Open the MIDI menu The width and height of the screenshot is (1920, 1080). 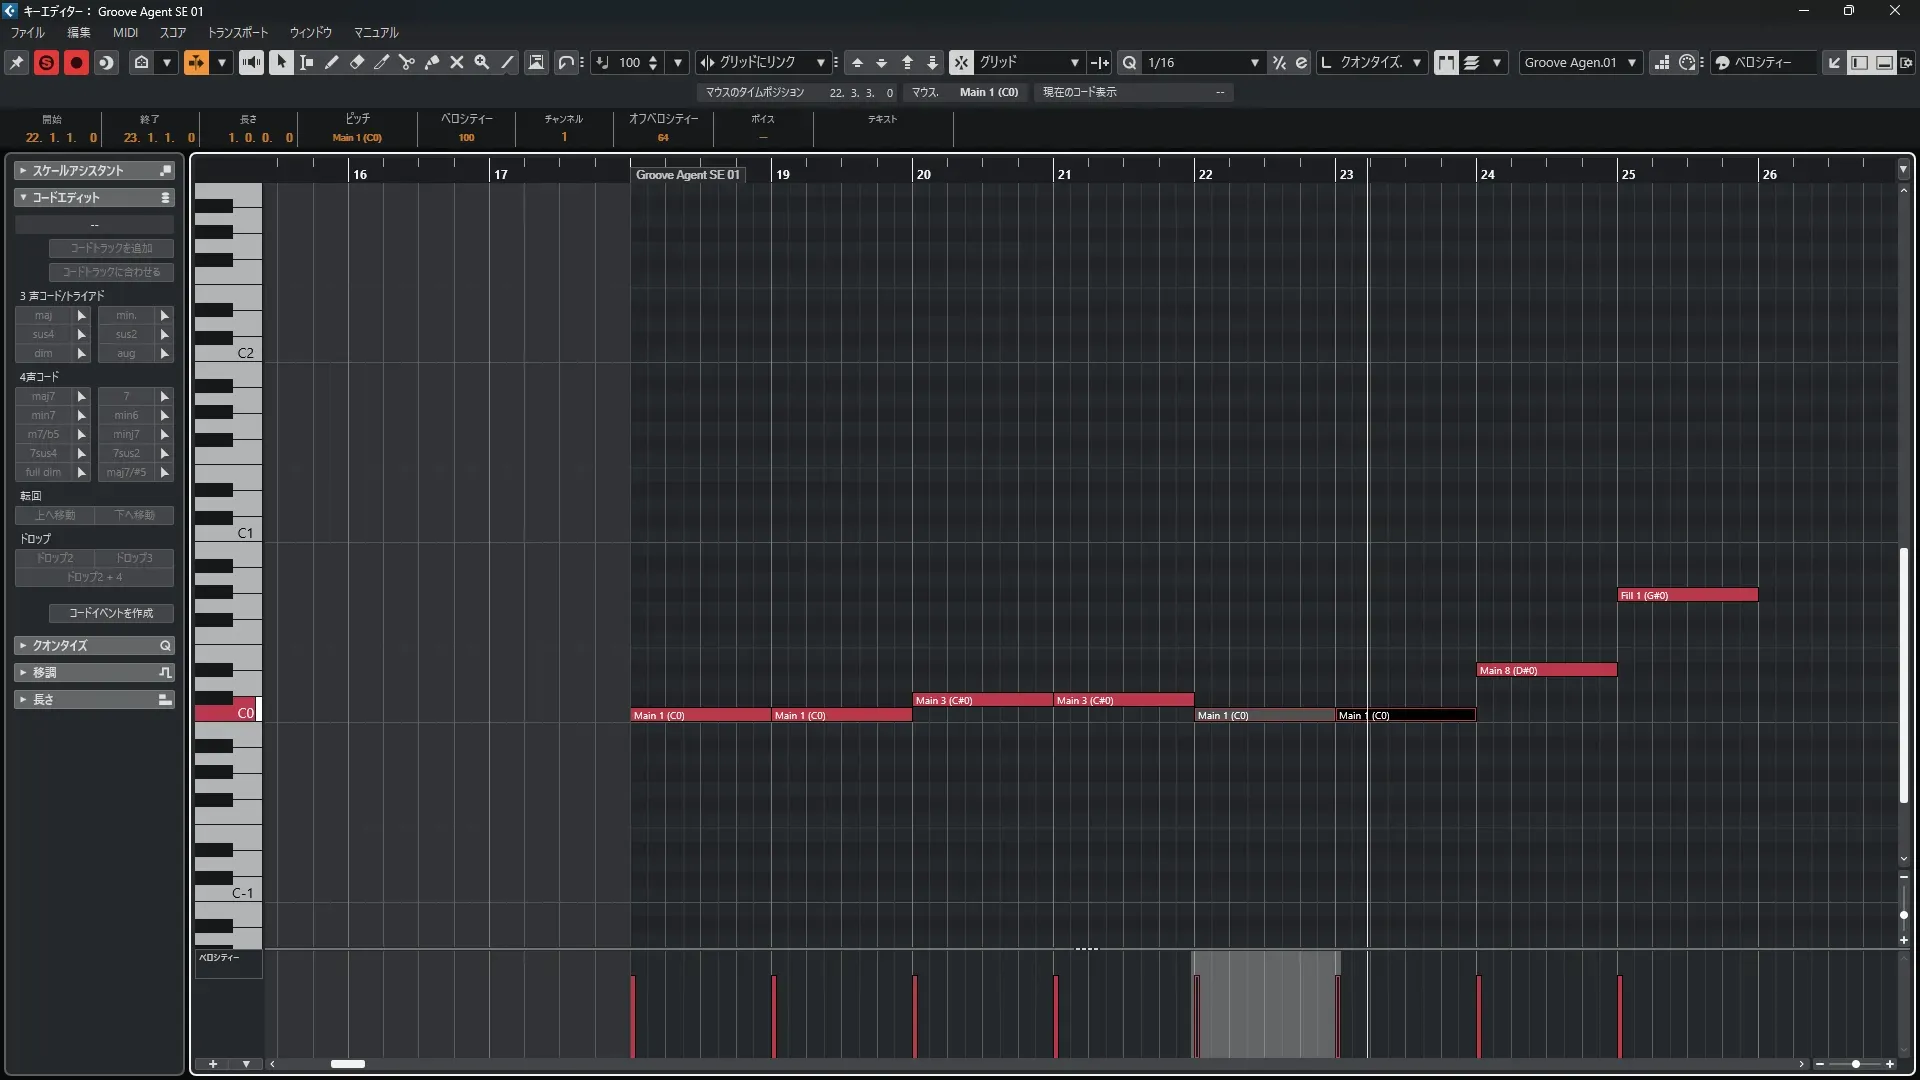tap(125, 32)
